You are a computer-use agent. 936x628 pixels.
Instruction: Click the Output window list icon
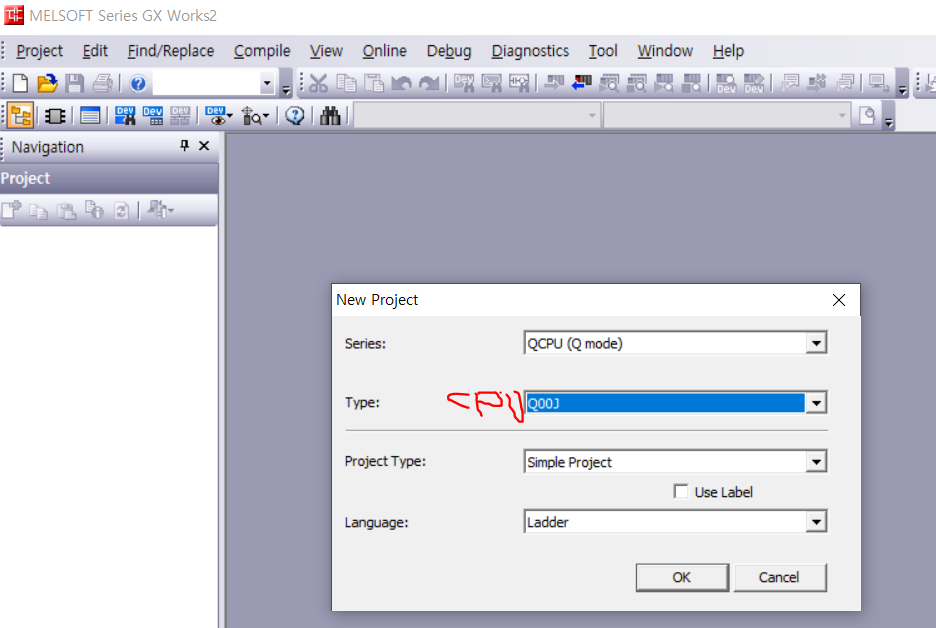90,116
